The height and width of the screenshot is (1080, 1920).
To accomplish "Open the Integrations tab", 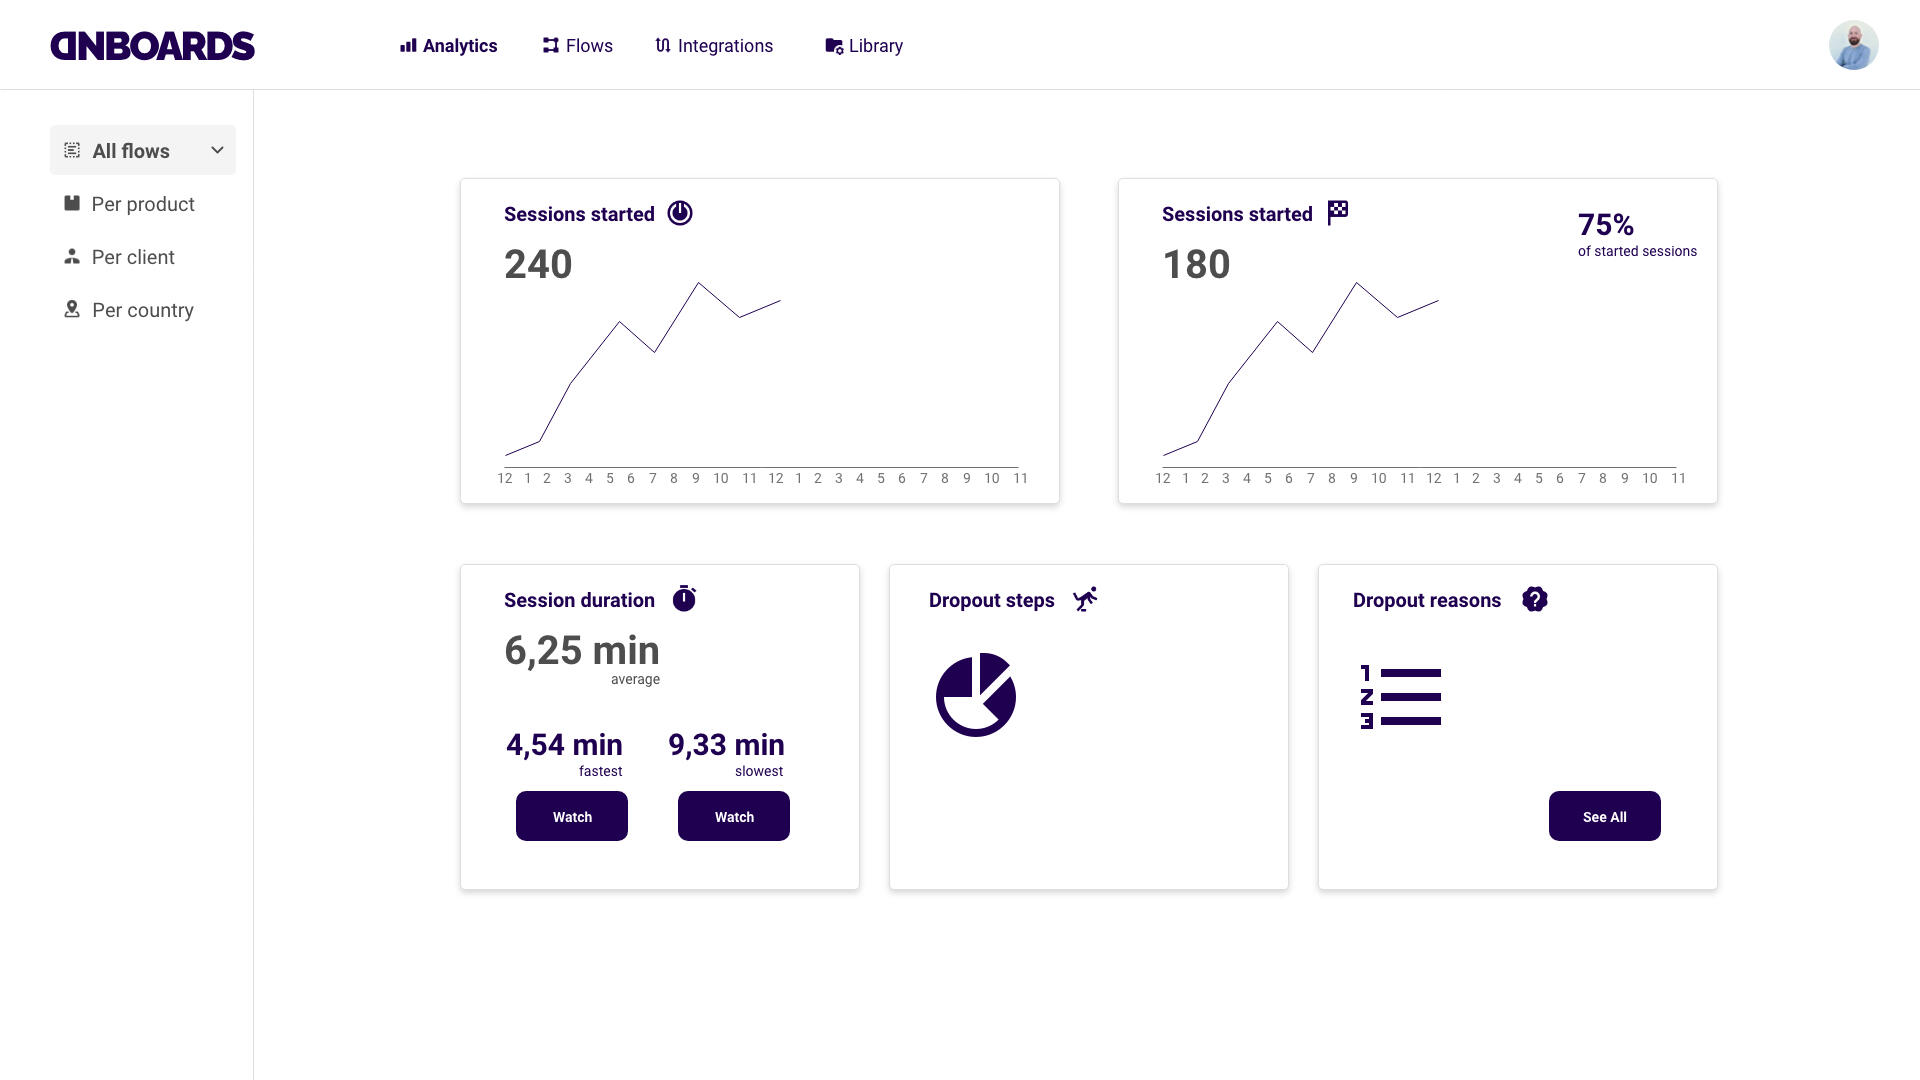I will click(714, 46).
